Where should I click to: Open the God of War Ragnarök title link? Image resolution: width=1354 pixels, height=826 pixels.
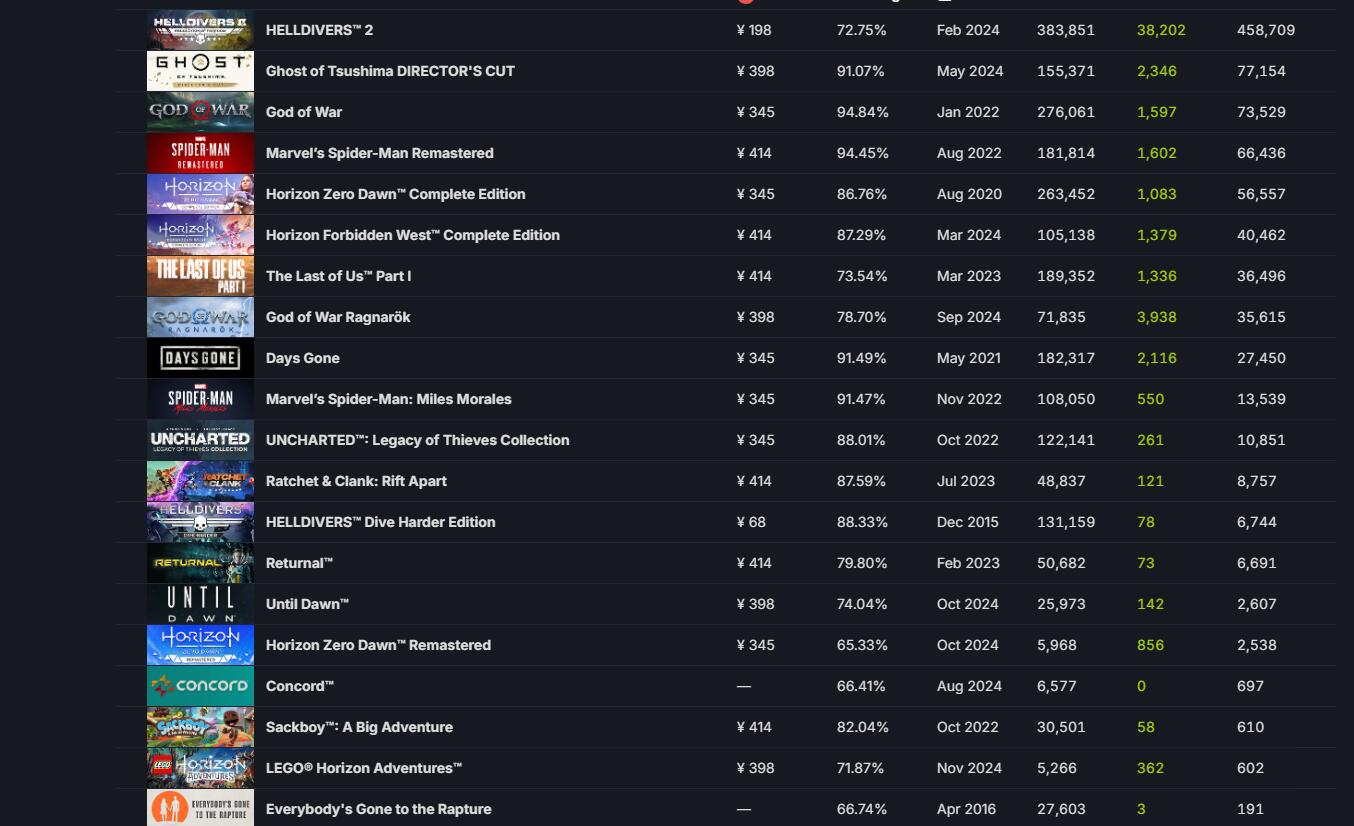point(338,317)
